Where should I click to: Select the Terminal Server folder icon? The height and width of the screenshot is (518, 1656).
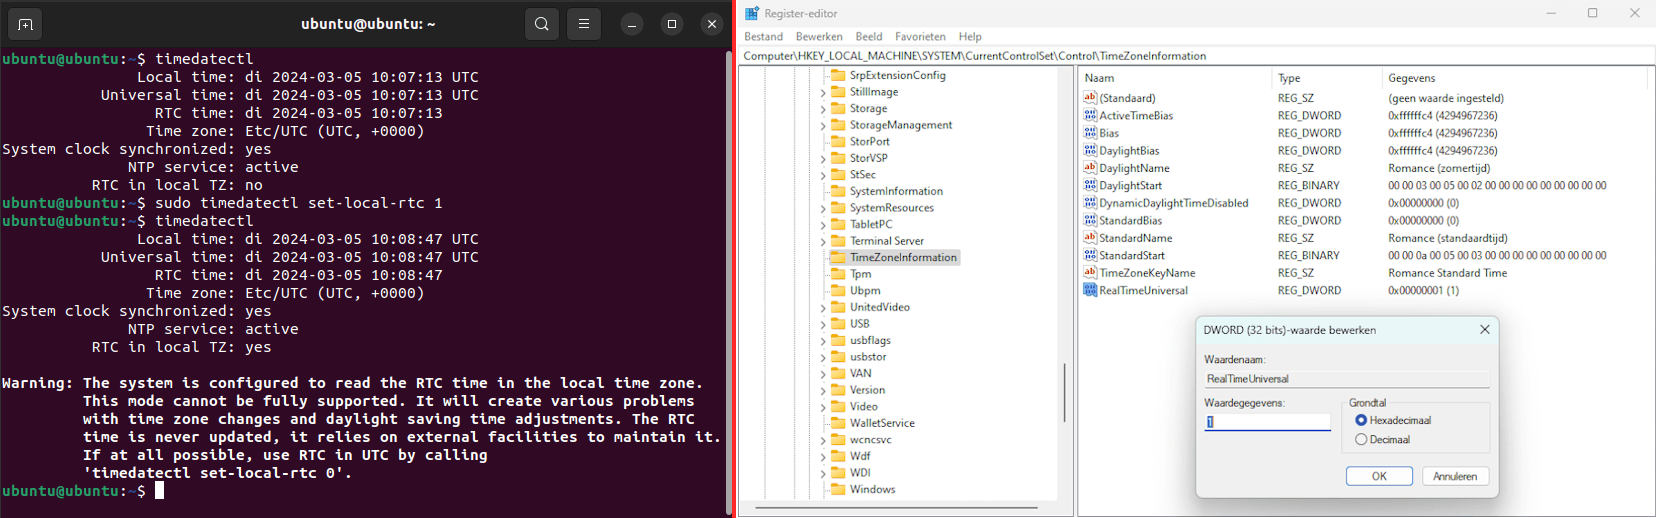[x=838, y=241]
